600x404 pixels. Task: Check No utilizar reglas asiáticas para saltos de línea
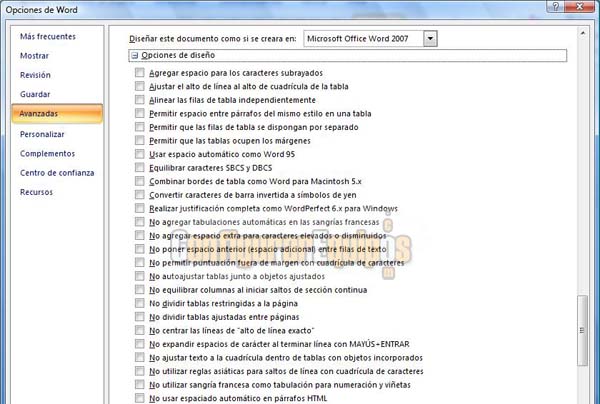tap(140, 371)
